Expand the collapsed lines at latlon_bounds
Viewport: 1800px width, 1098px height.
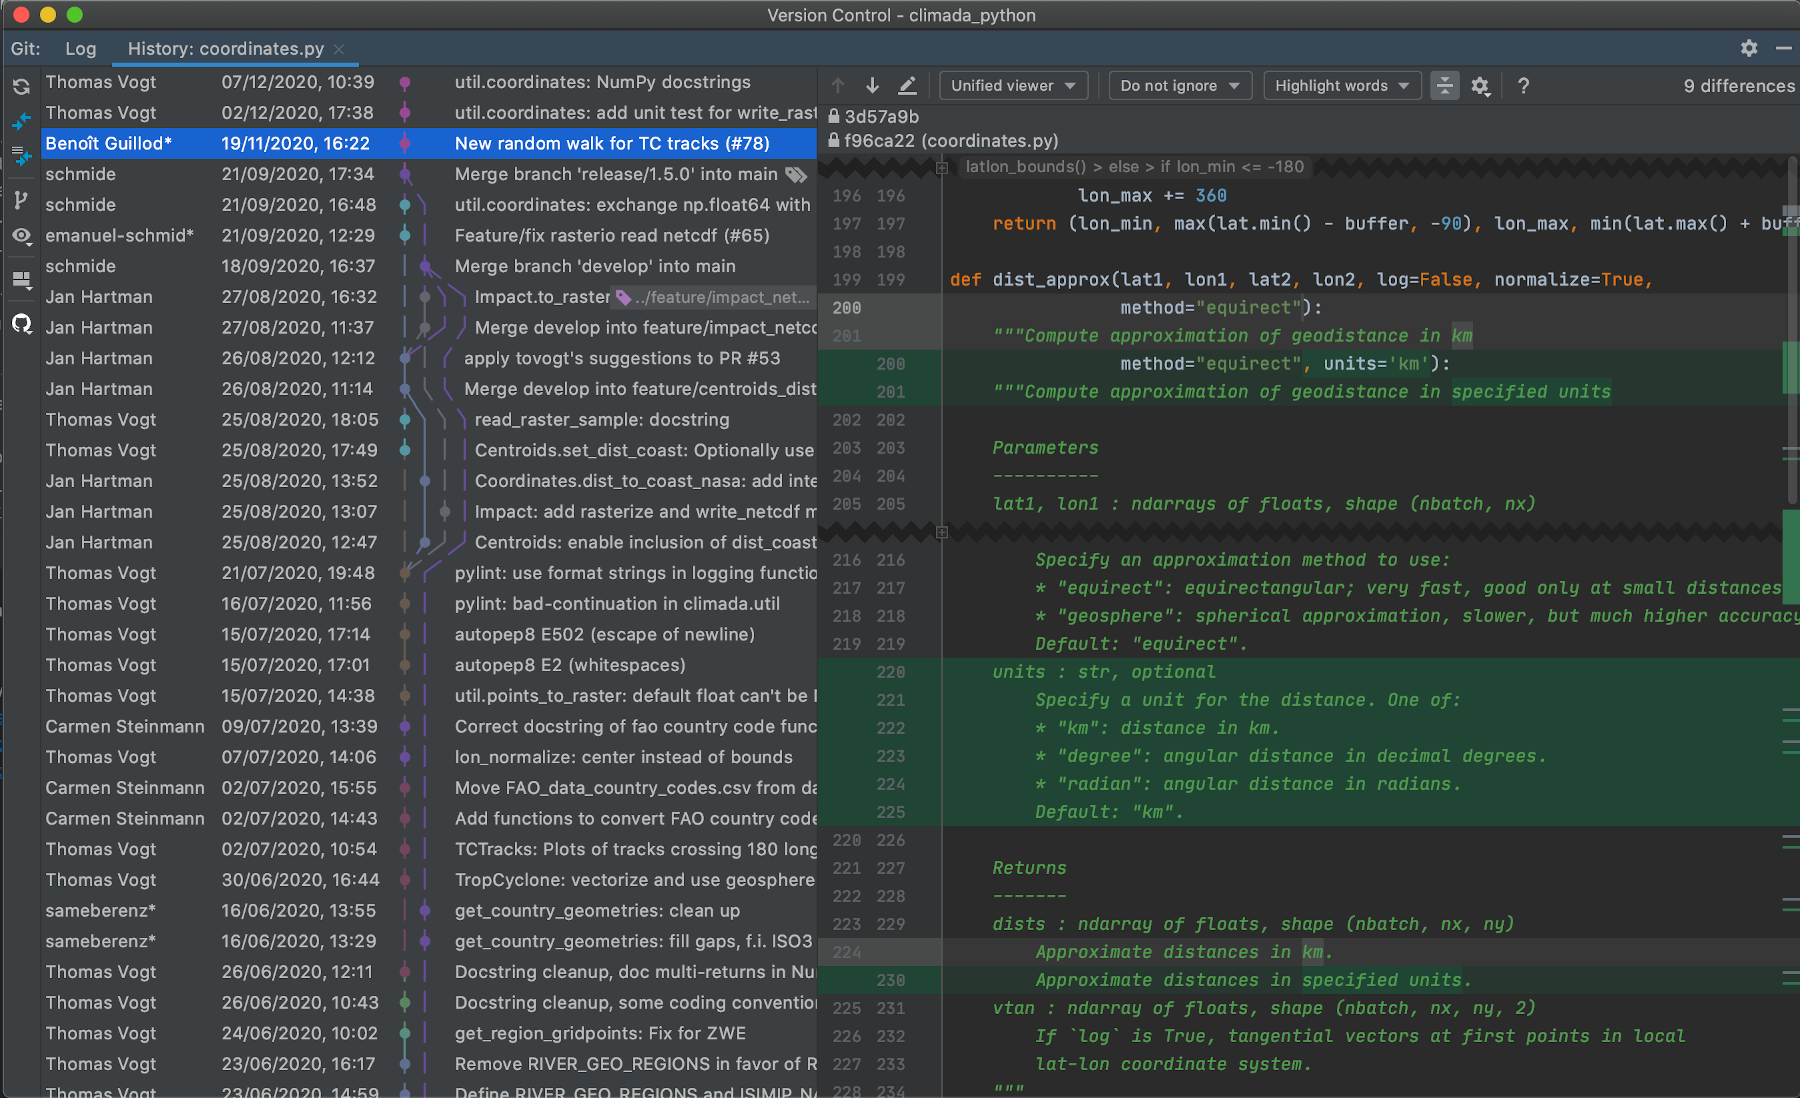941,167
